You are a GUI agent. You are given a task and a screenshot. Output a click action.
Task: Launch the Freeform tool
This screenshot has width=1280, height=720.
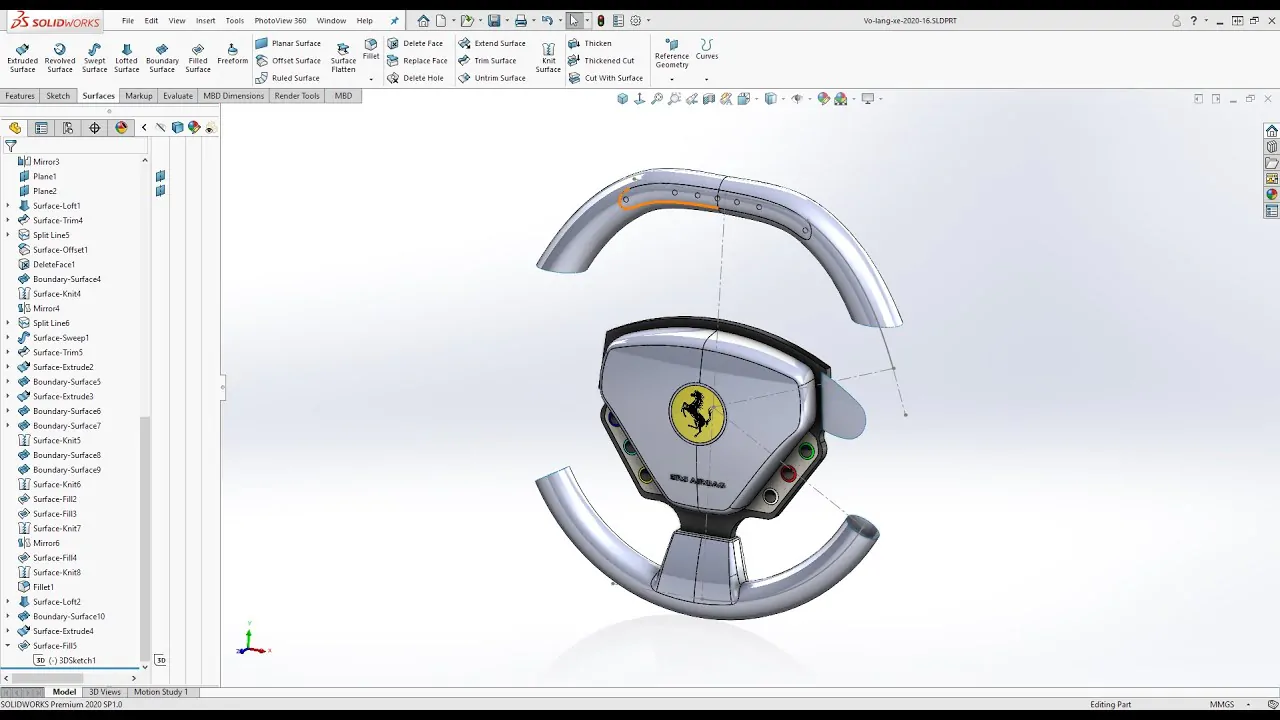click(232, 54)
